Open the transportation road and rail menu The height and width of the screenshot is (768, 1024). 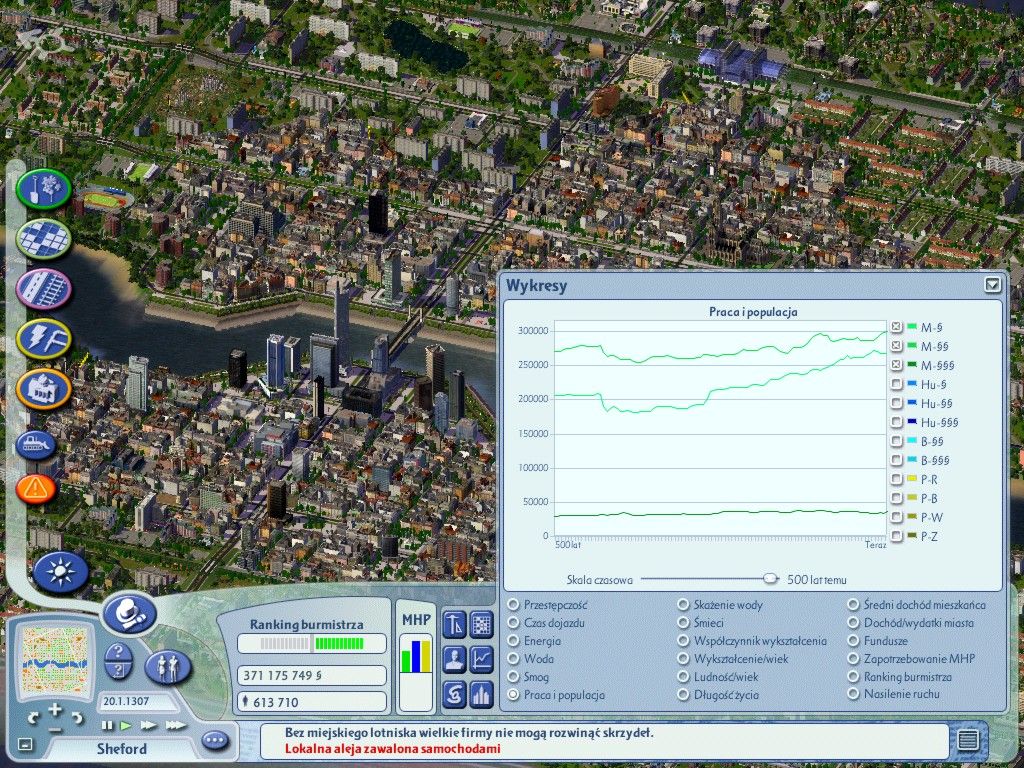[x=44, y=289]
